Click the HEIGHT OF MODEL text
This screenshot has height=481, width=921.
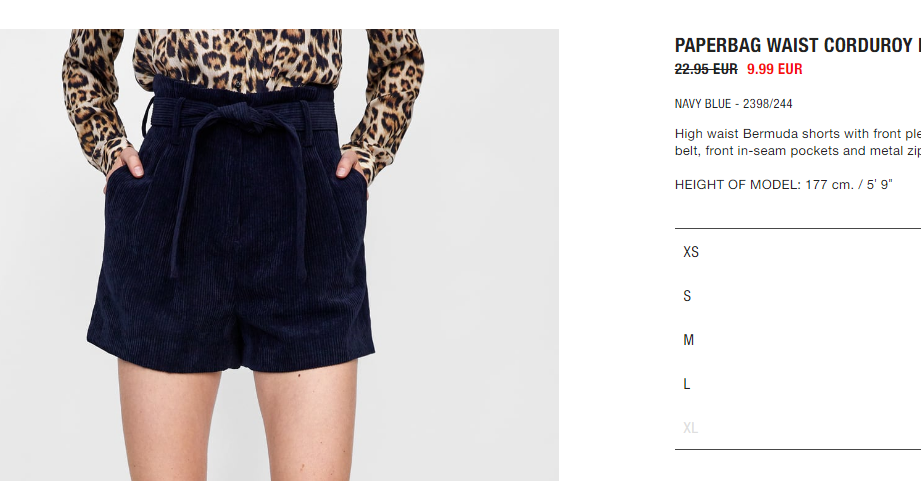(784, 184)
